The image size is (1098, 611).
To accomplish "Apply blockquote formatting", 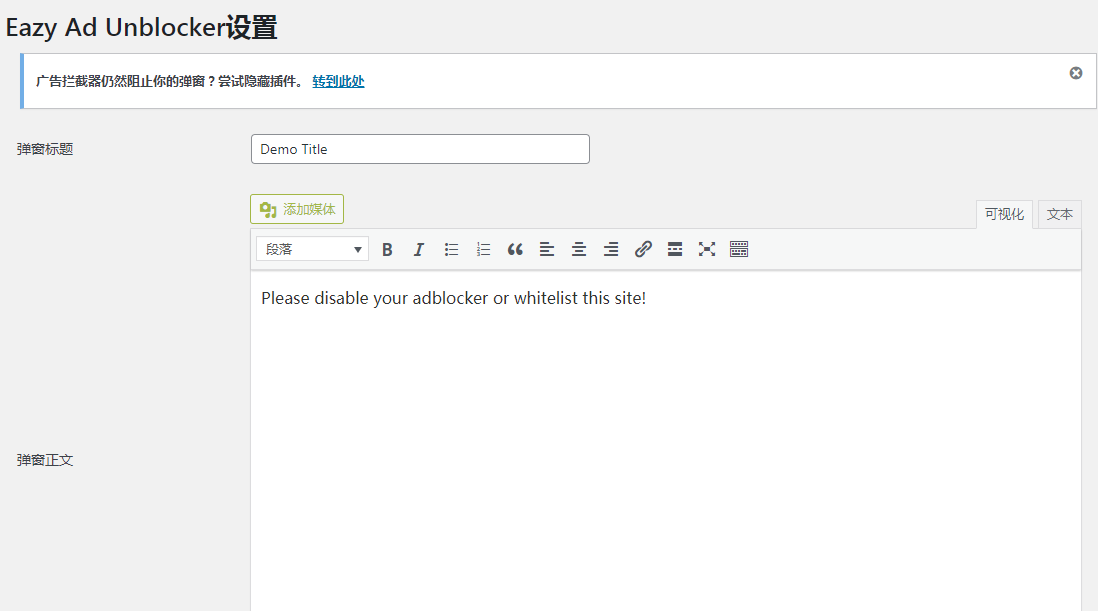I will point(515,249).
